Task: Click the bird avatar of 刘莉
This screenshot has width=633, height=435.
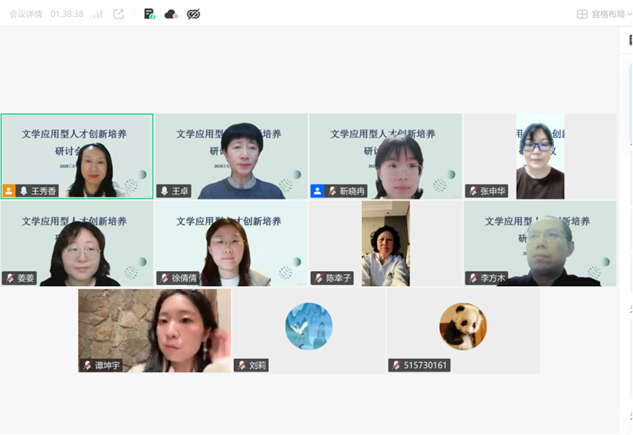Action: [x=309, y=326]
